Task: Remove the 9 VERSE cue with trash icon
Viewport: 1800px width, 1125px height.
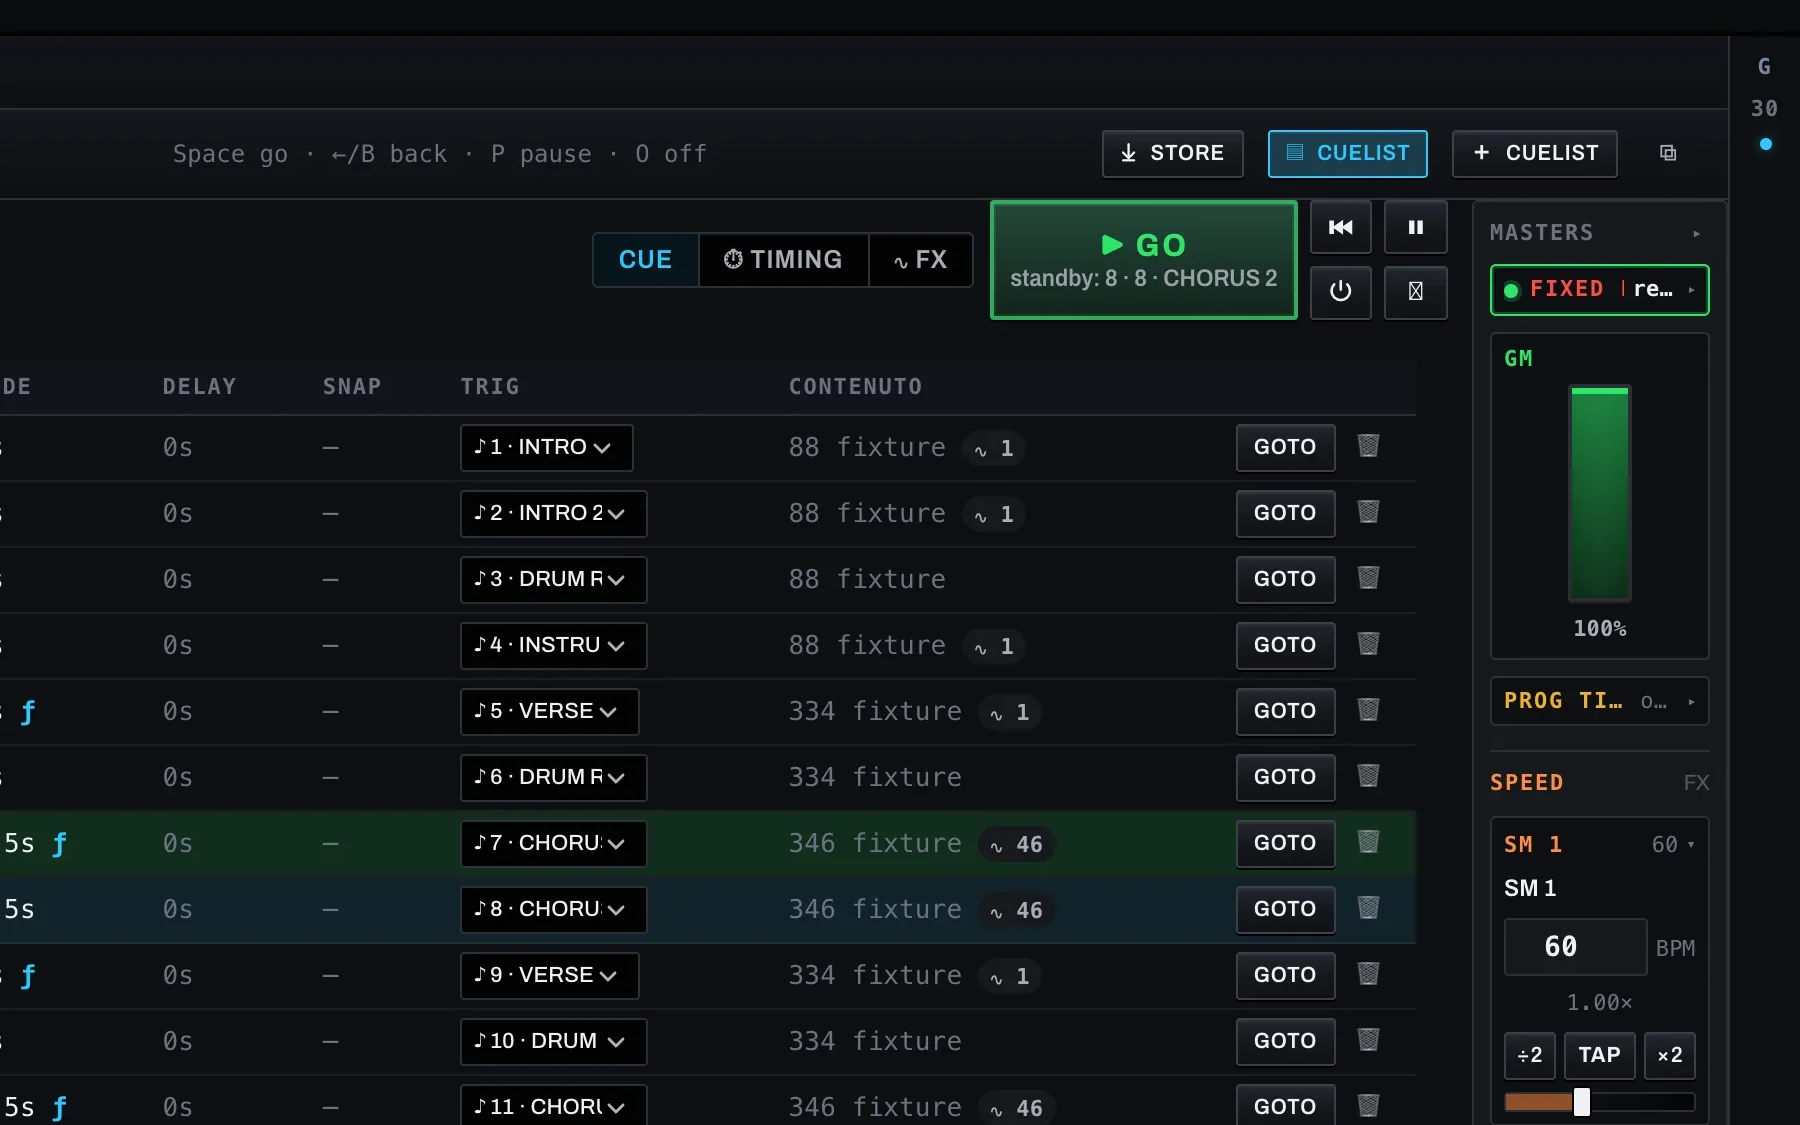Action: coord(1368,974)
